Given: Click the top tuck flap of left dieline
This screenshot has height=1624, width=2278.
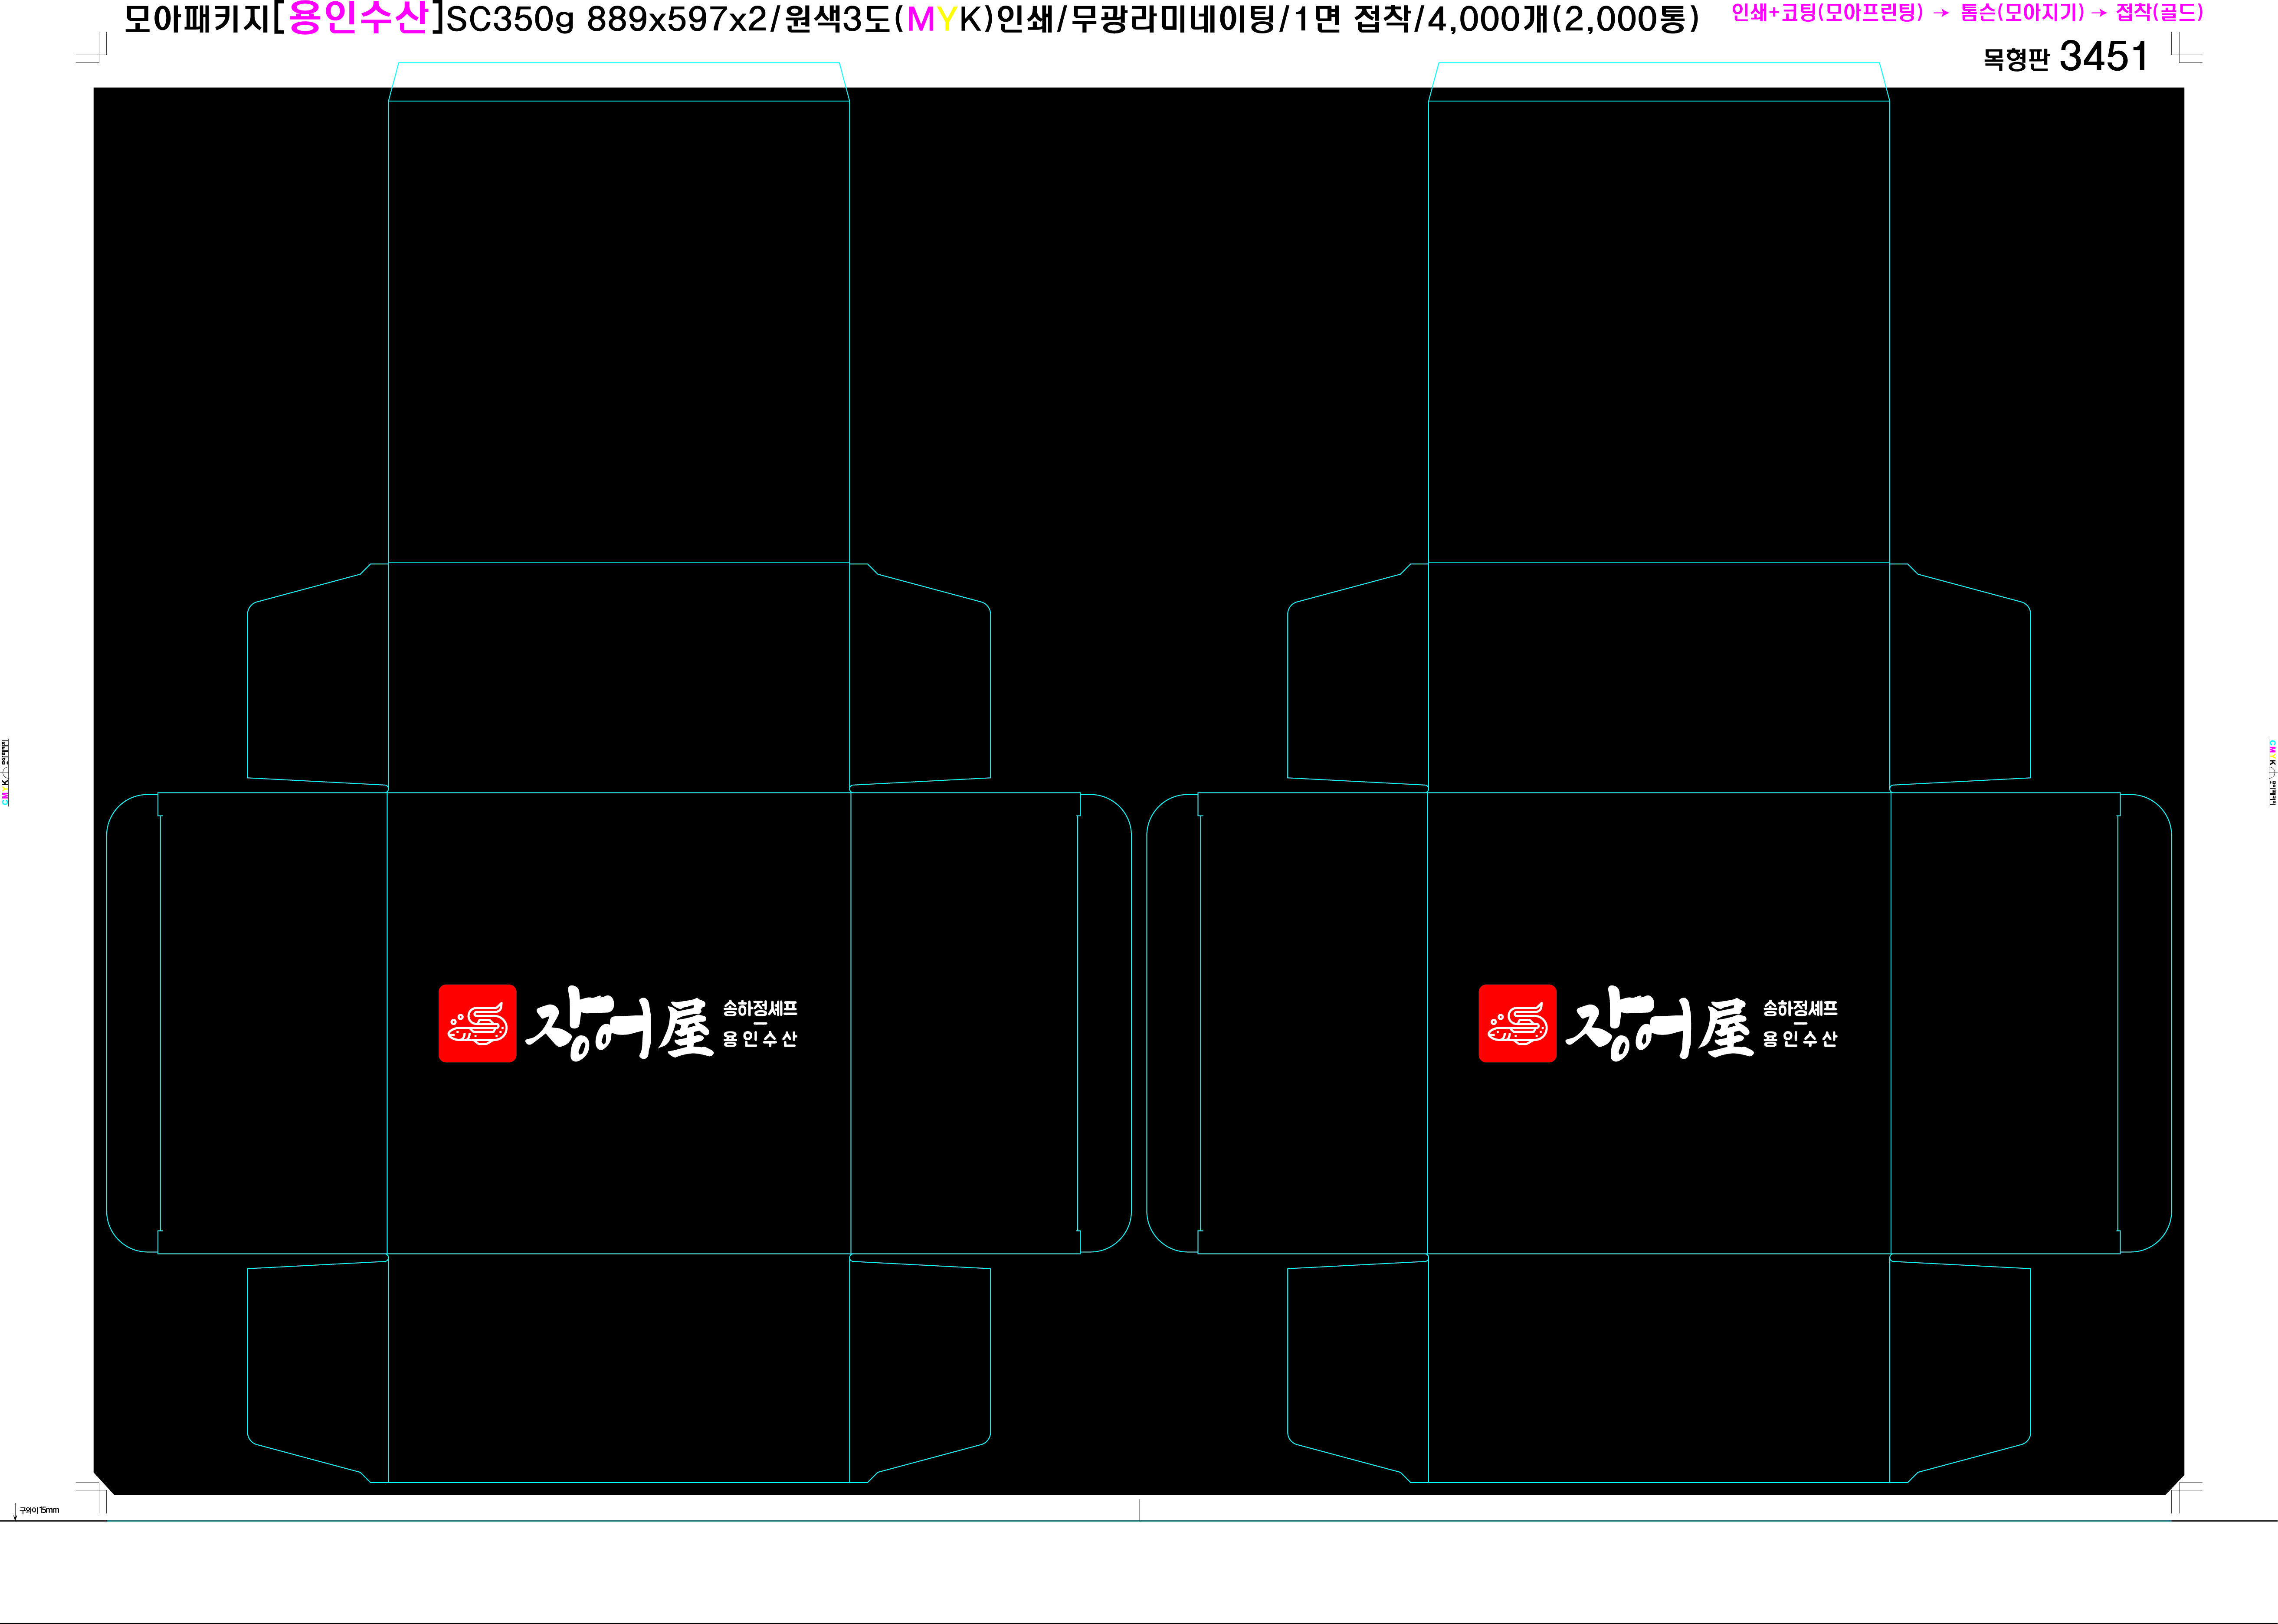Looking at the screenshot, I should (x=619, y=81).
